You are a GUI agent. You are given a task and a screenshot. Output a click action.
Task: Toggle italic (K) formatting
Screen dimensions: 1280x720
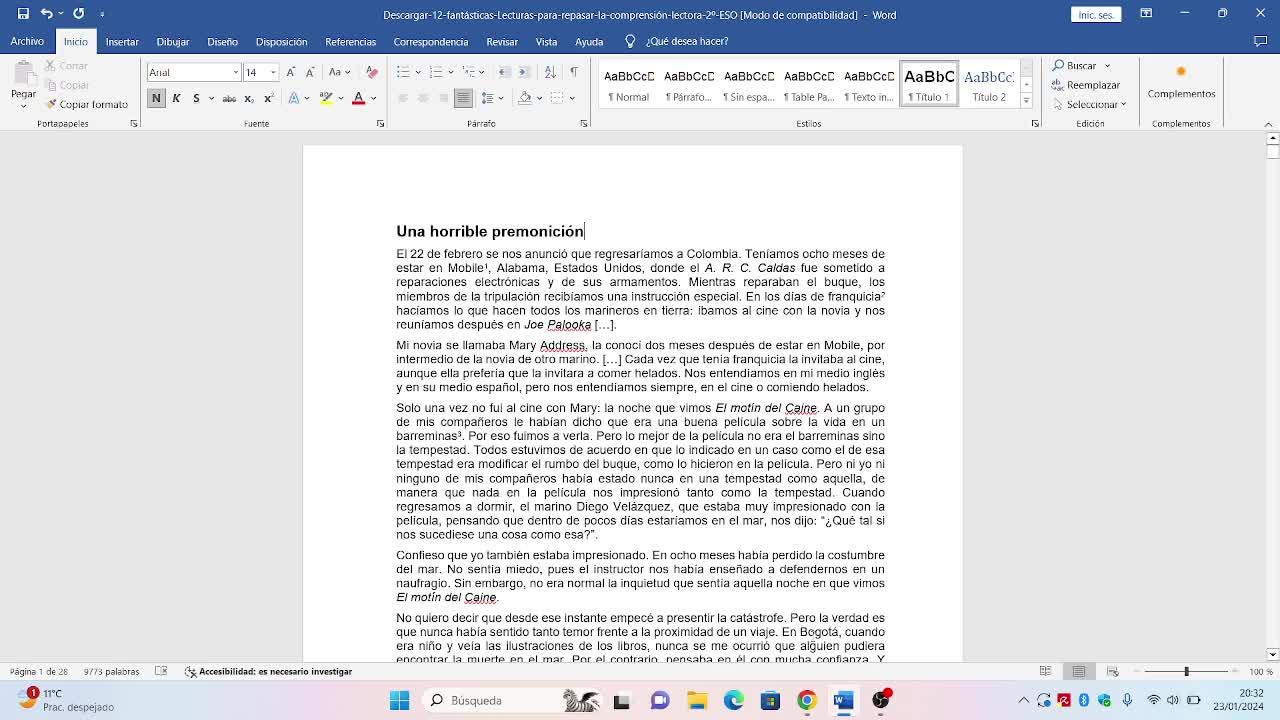176,98
